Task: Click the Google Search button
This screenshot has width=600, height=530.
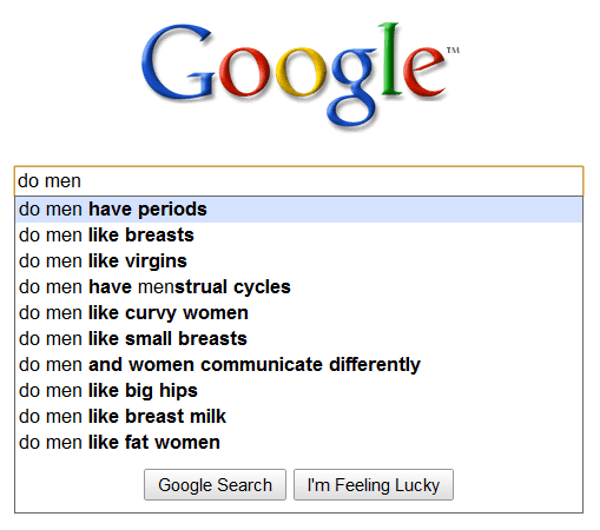Action: [x=215, y=485]
